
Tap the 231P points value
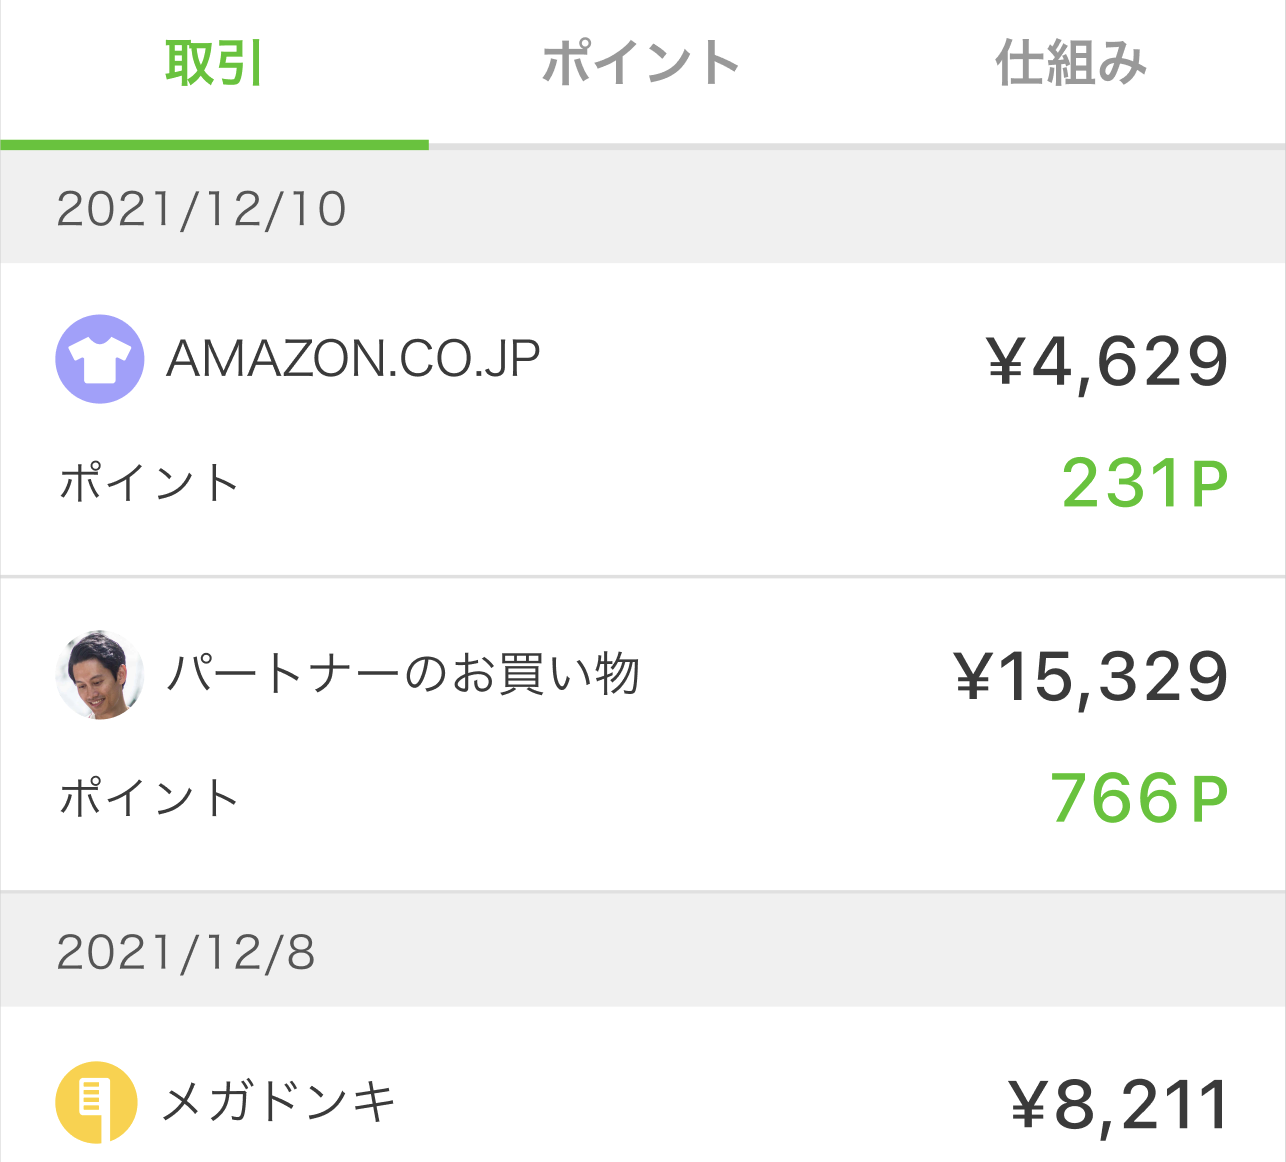(1144, 484)
